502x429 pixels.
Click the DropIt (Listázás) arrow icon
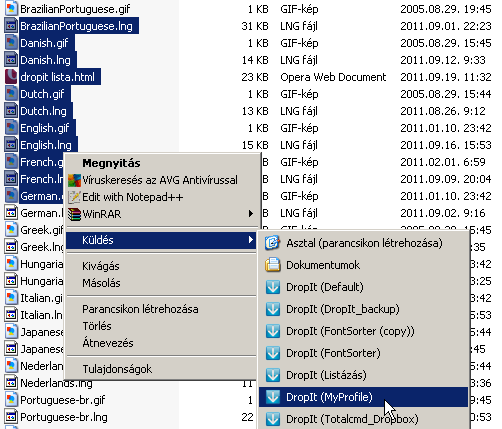coord(273,375)
